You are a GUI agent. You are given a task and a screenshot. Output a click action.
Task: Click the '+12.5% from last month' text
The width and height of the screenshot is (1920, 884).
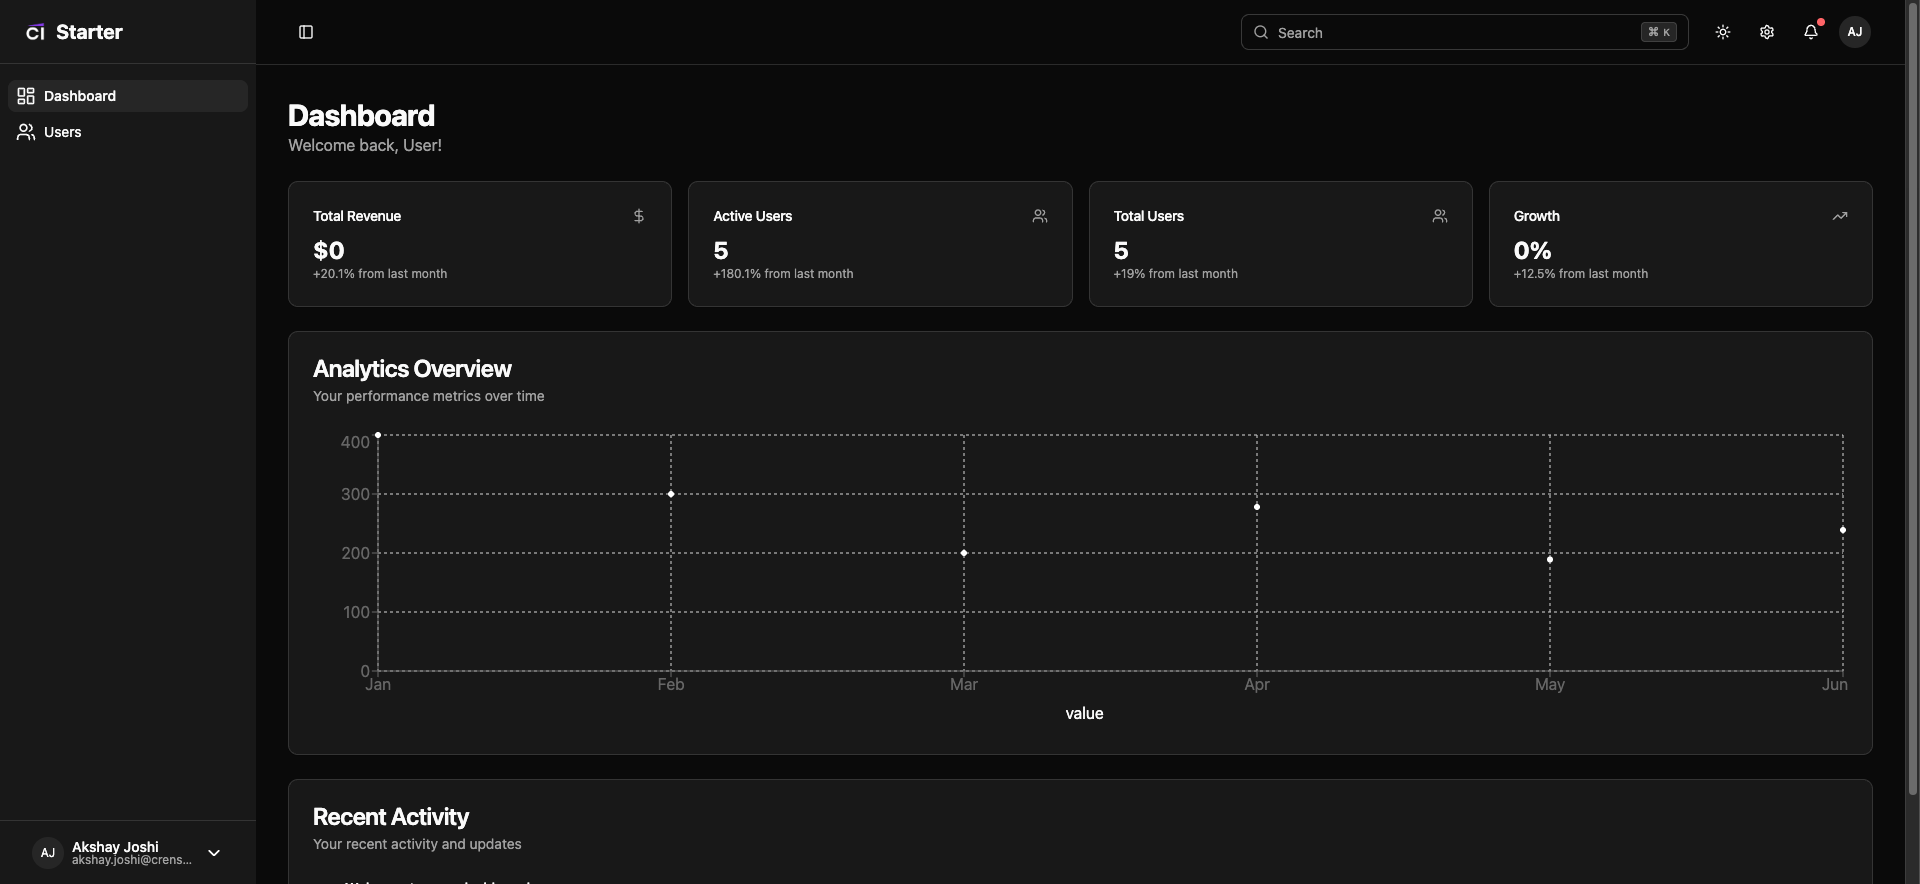click(1581, 274)
